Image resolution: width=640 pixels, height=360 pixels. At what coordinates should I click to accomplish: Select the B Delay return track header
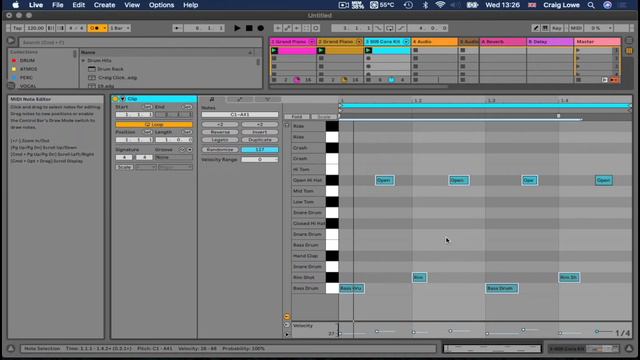tap(550, 42)
